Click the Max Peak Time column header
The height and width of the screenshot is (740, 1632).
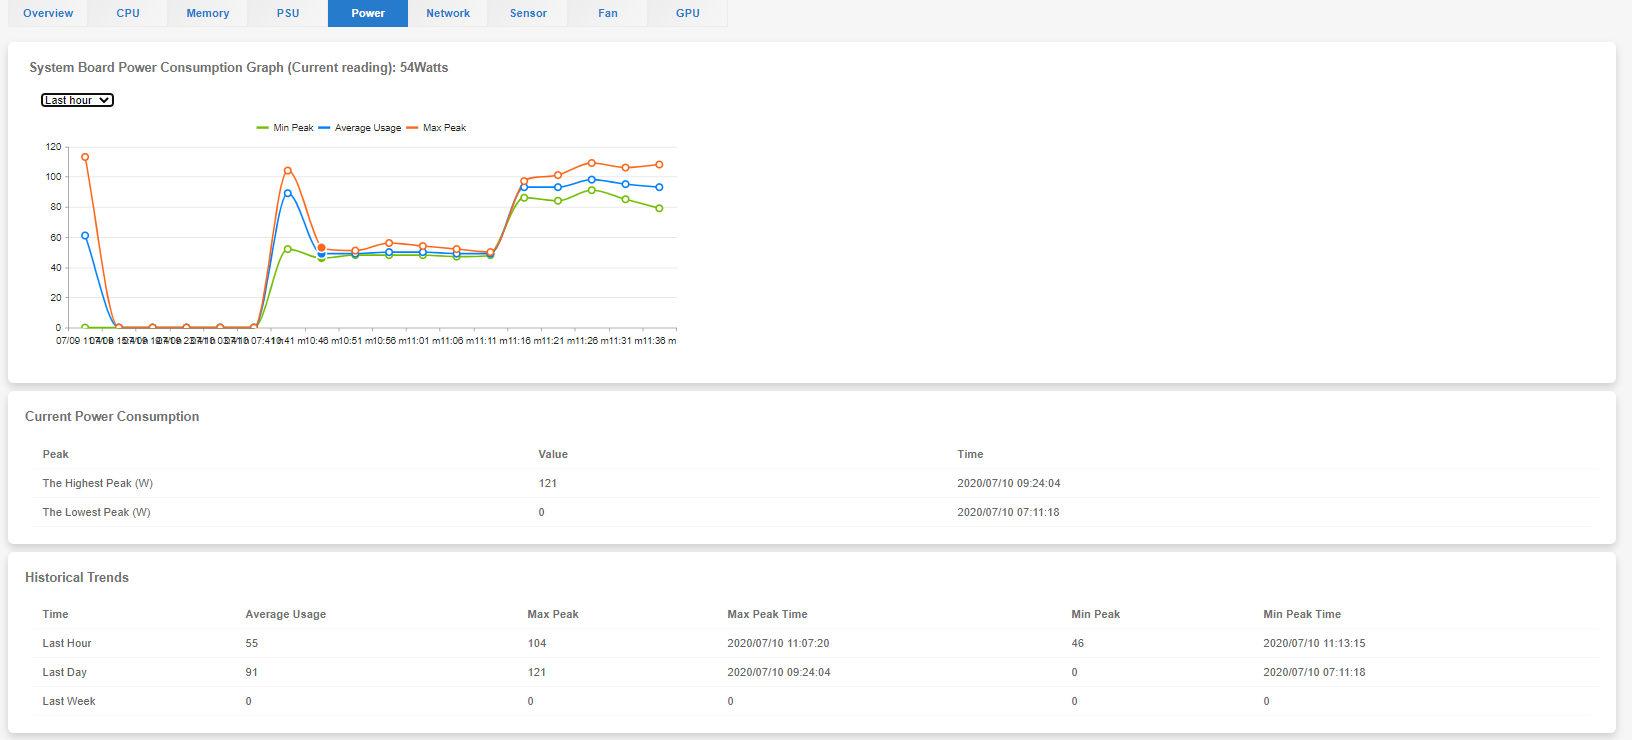pos(767,614)
